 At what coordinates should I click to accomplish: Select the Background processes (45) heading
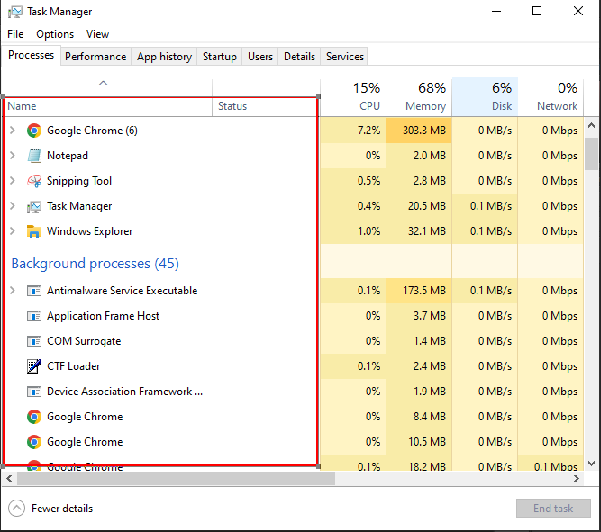[x=95, y=264]
